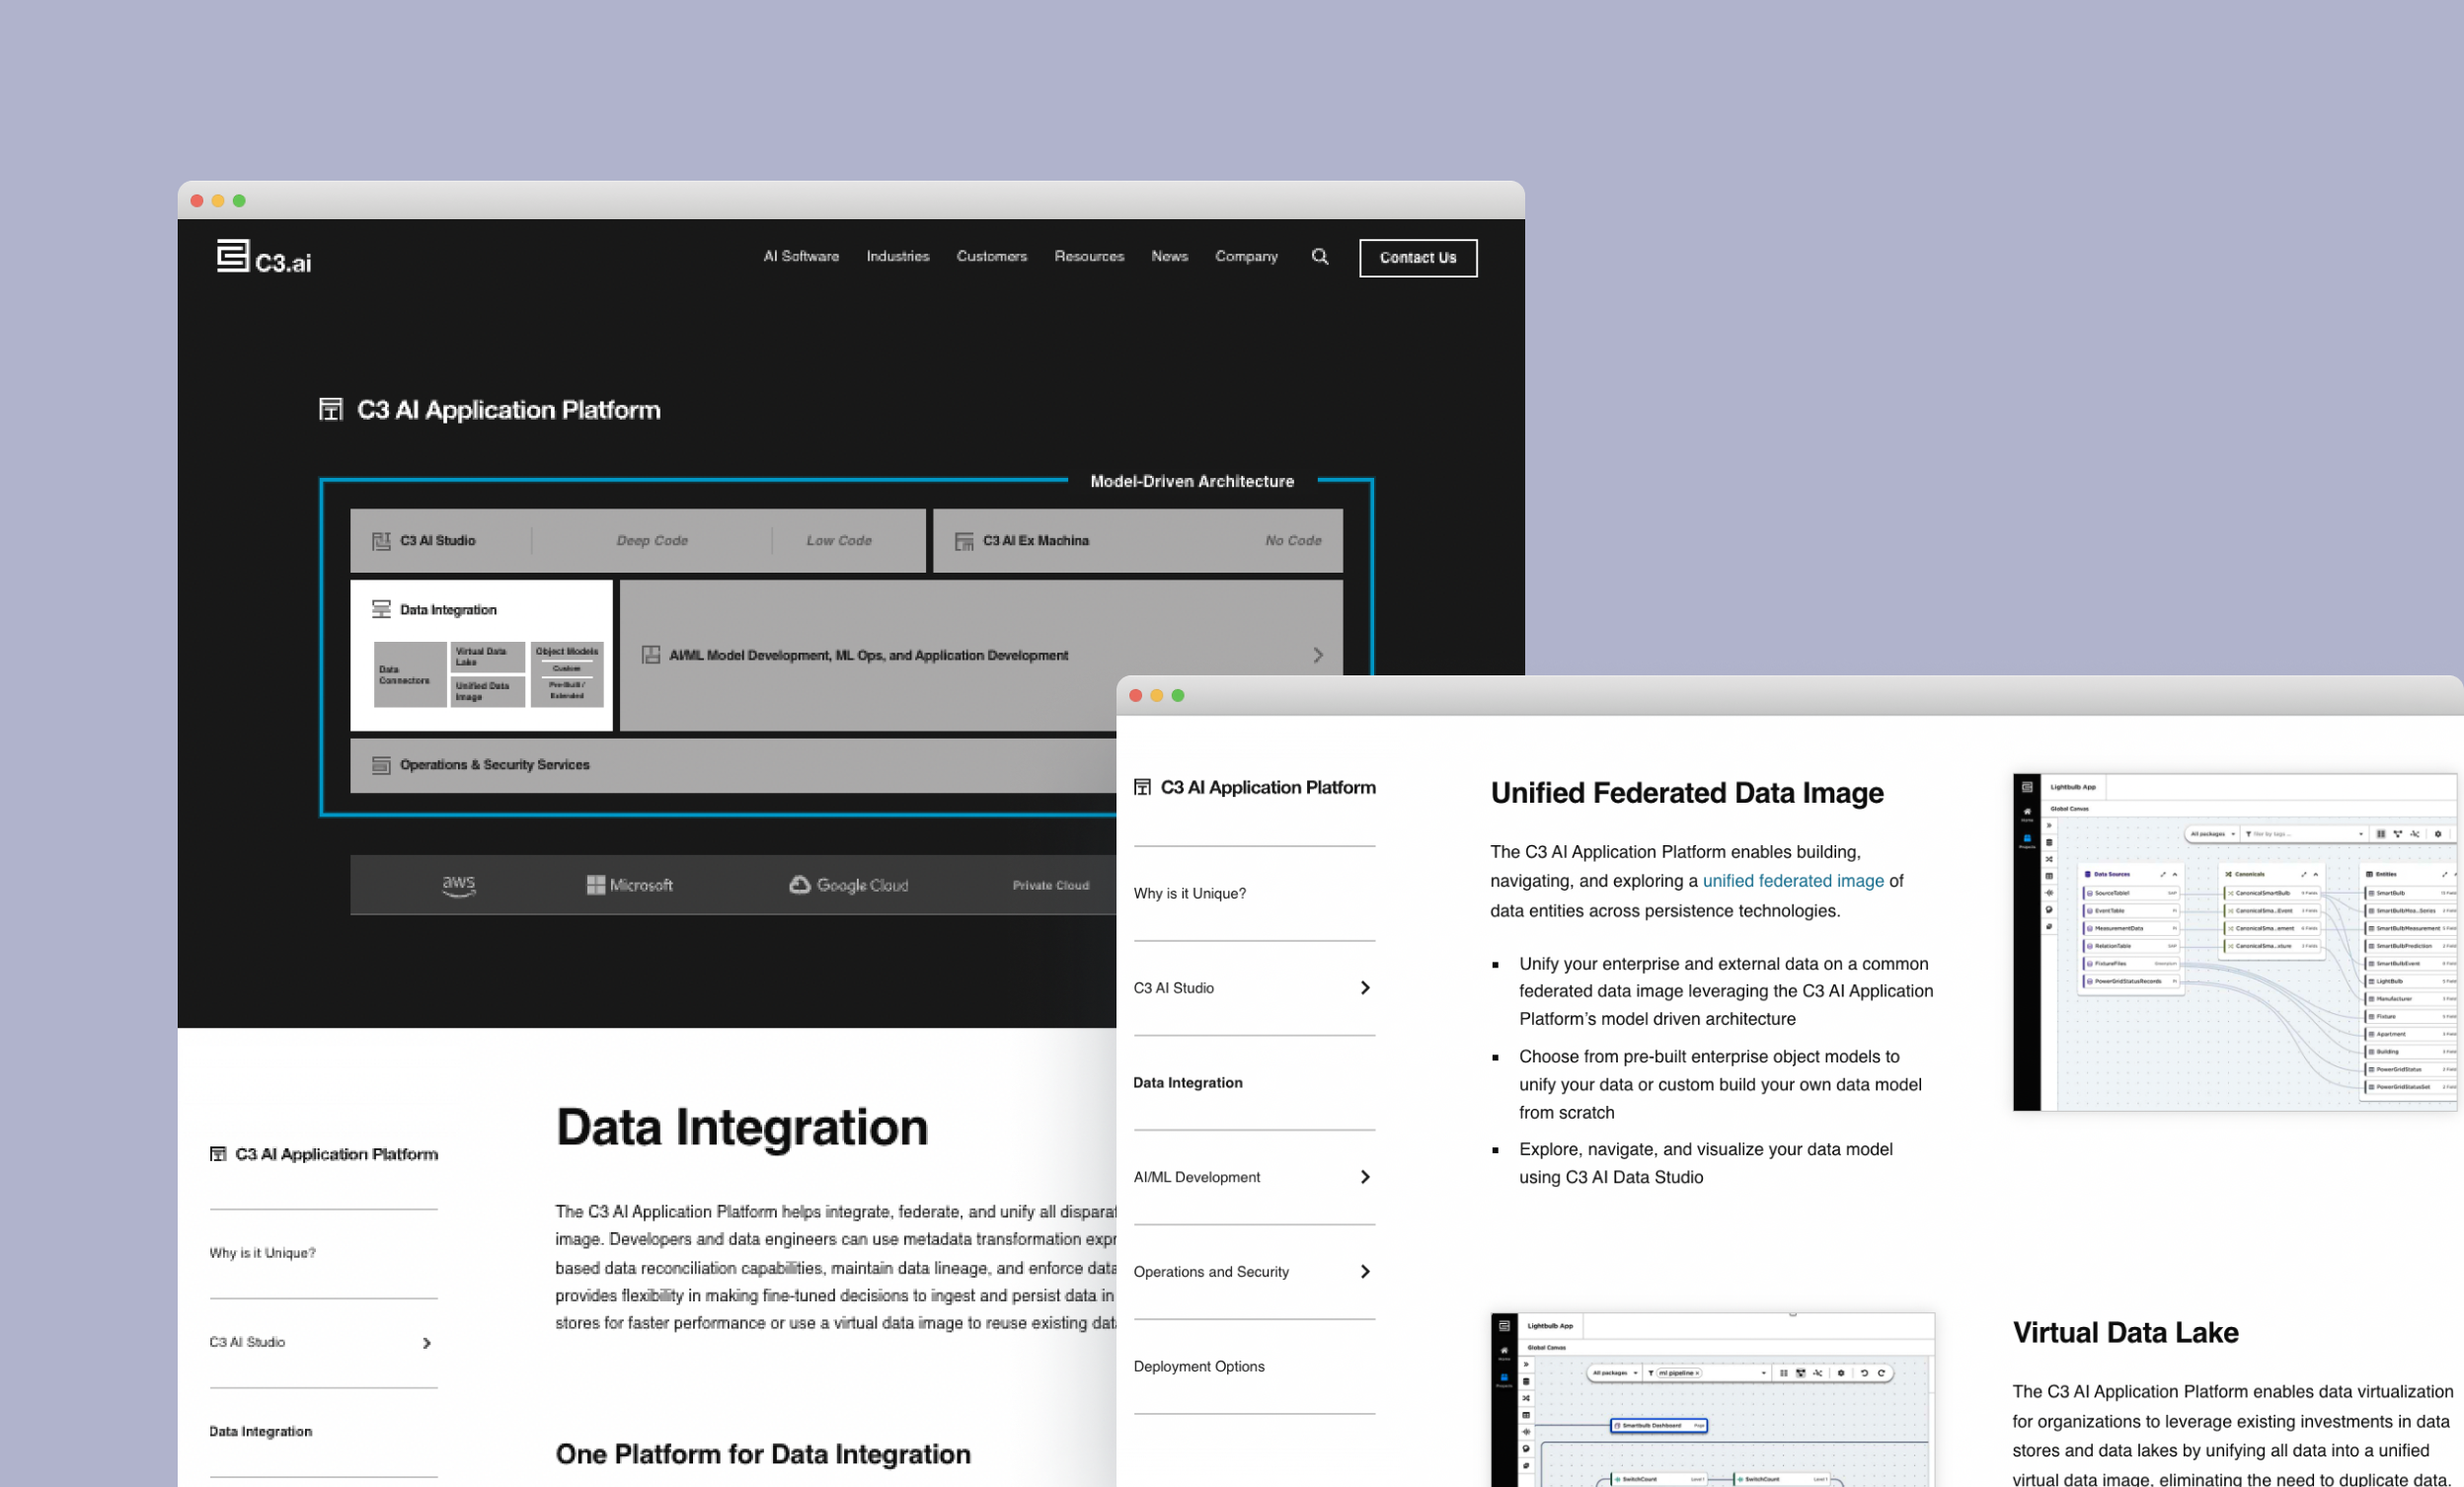Image resolution: width=2464 pixels, height=1487 pixels.
Task: Select No Code in the diagram
Action: point(1293,541)
